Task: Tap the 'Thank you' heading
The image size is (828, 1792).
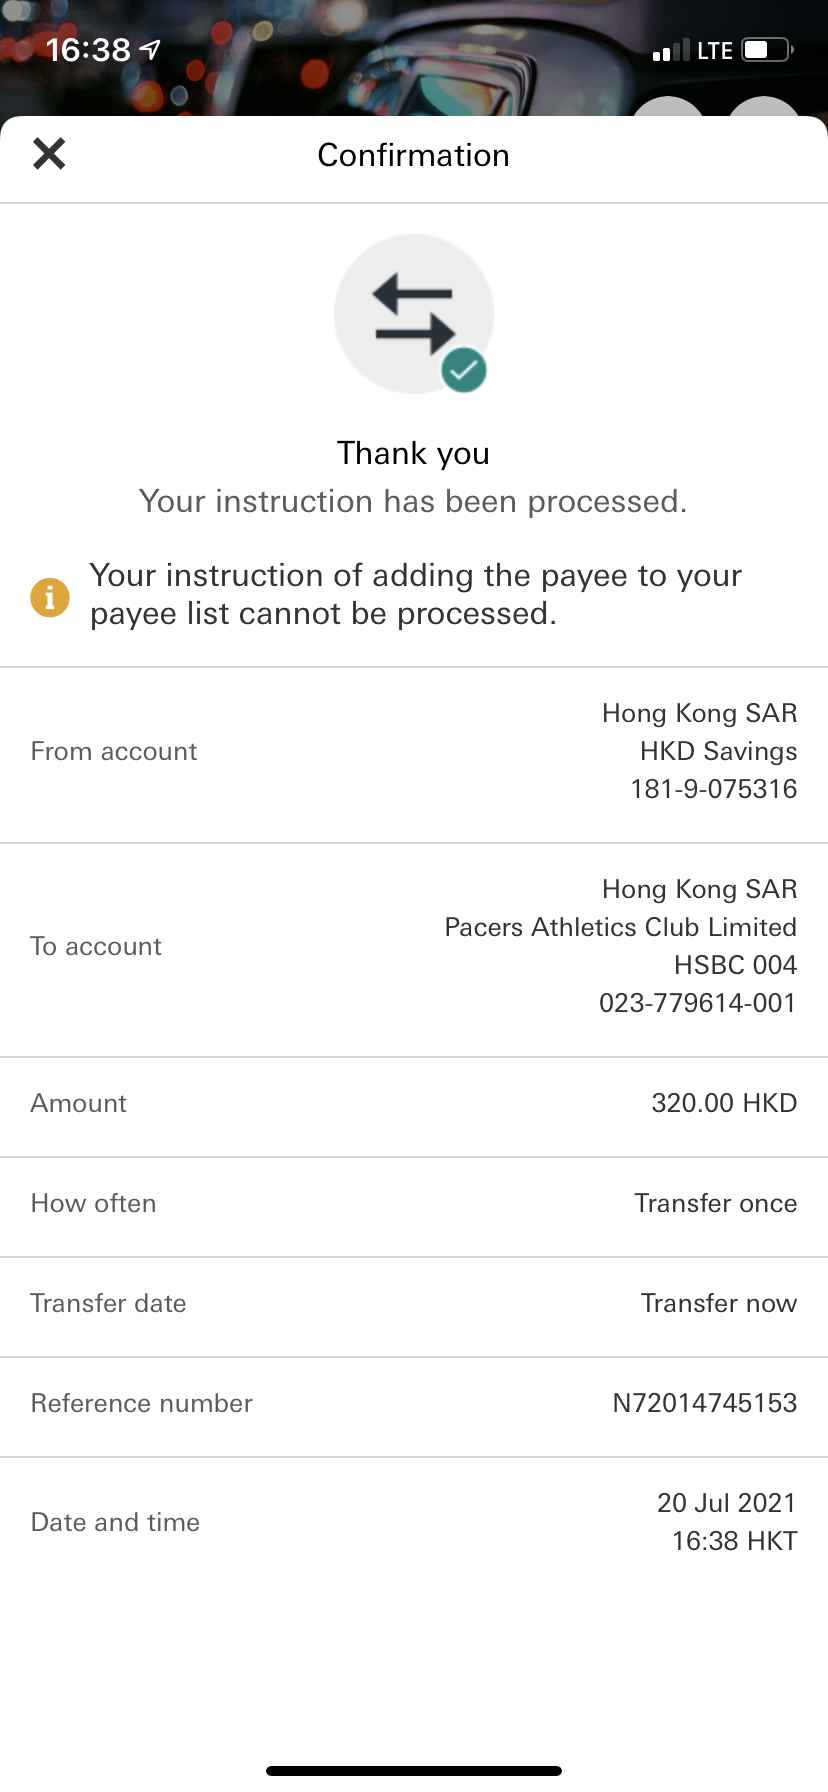Action: pos(413,453)
